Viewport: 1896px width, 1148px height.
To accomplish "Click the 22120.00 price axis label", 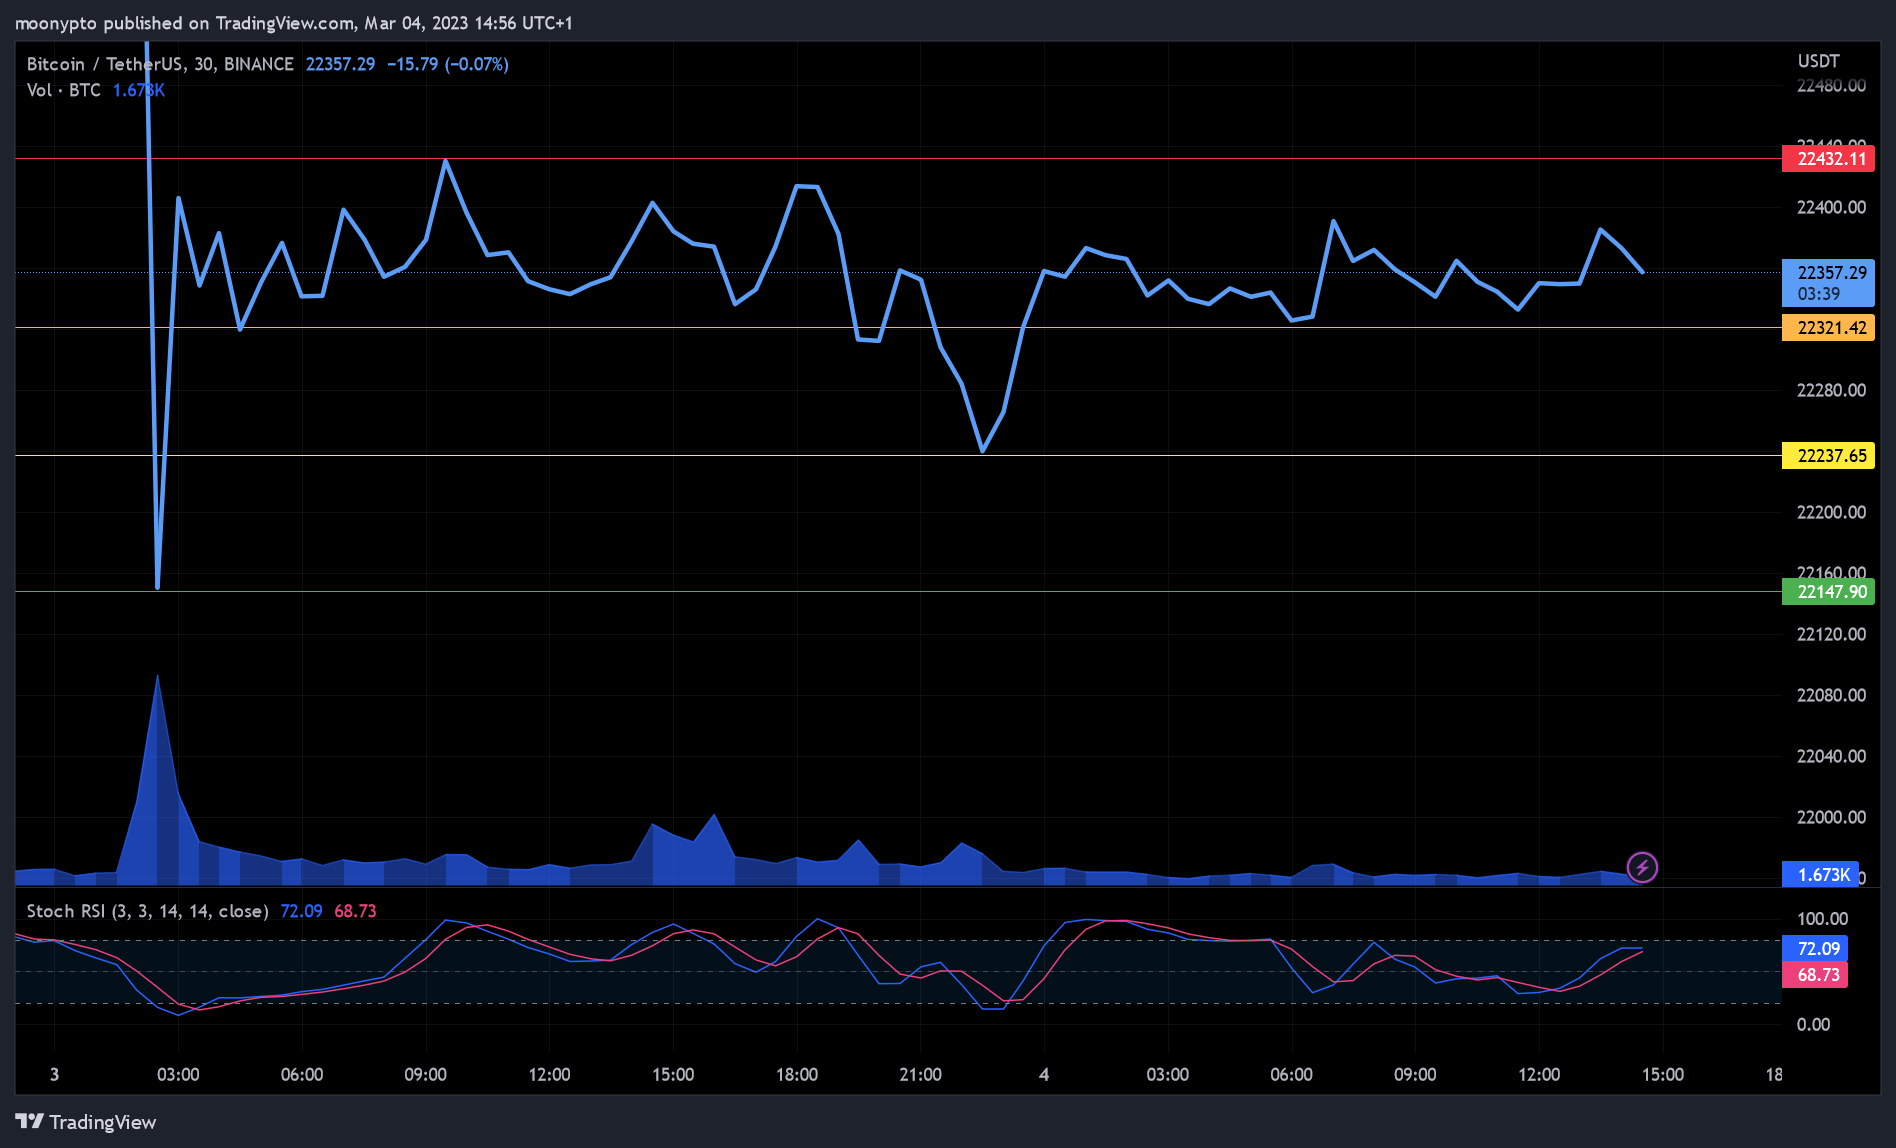I will [1831, 634].
